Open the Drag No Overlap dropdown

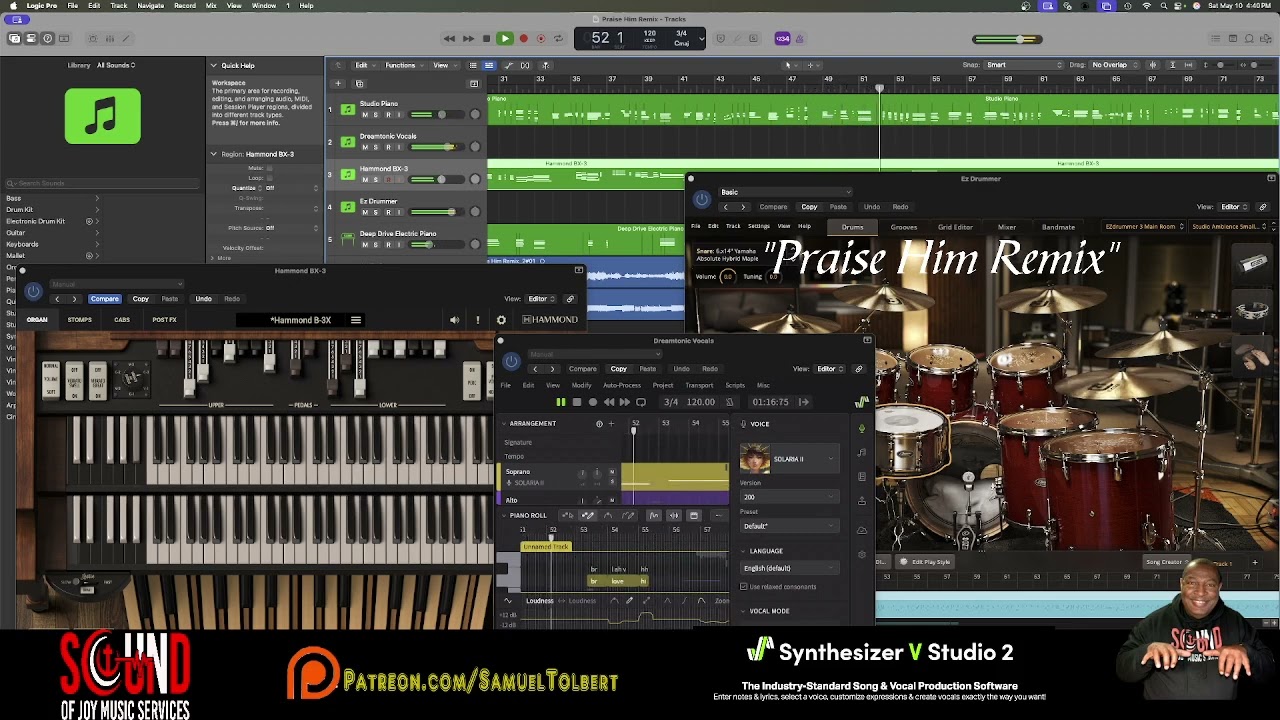(1116, 65)
